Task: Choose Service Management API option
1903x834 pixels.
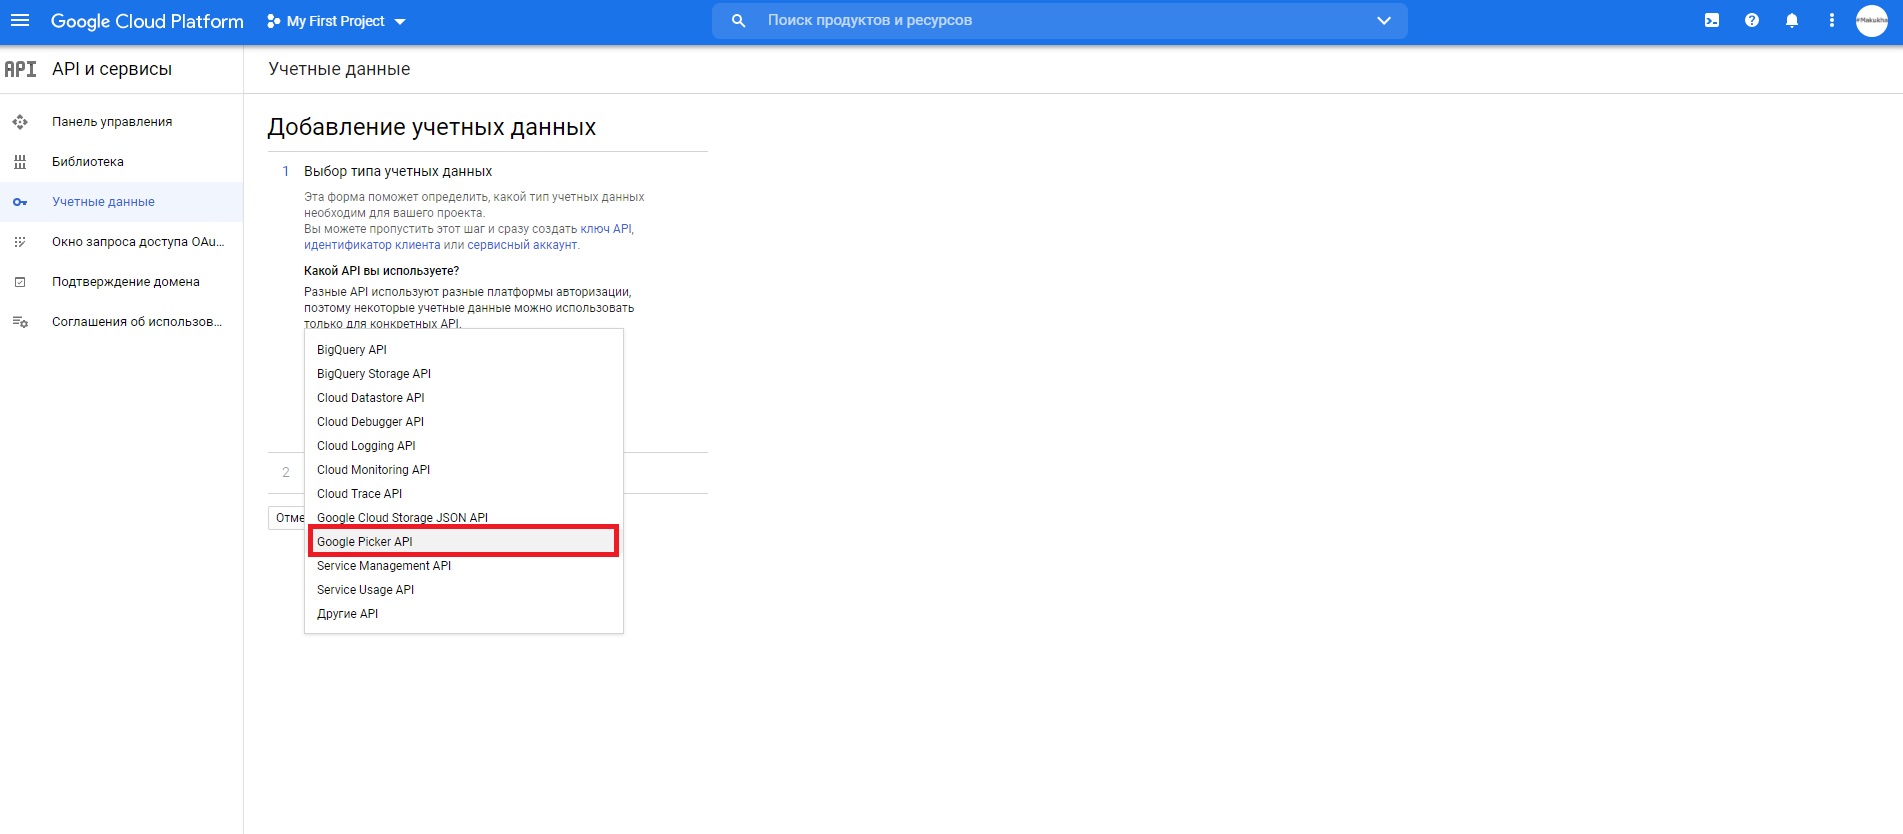Action: pos(464,566)
